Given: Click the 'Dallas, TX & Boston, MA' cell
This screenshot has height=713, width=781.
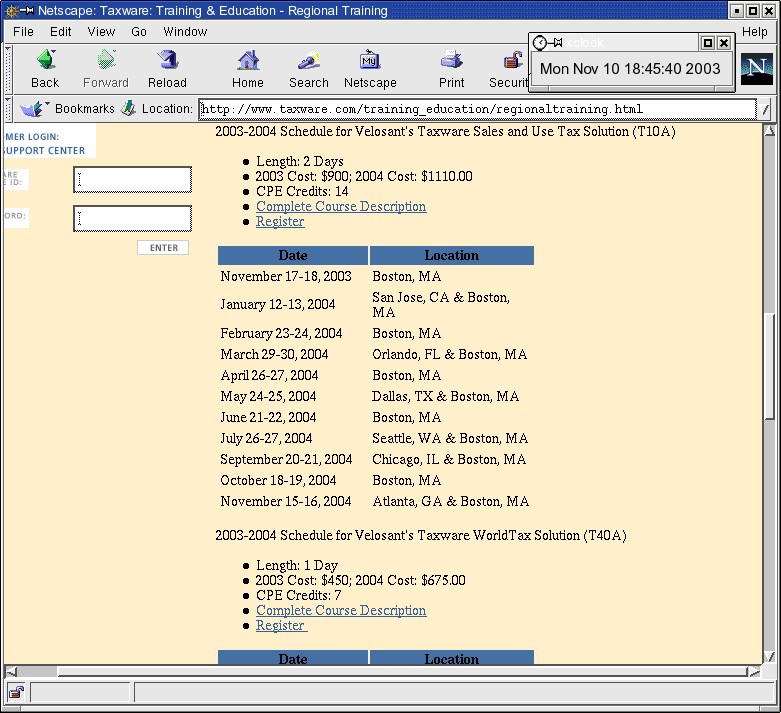Looking at the screenshot, I should coord(445,396).
